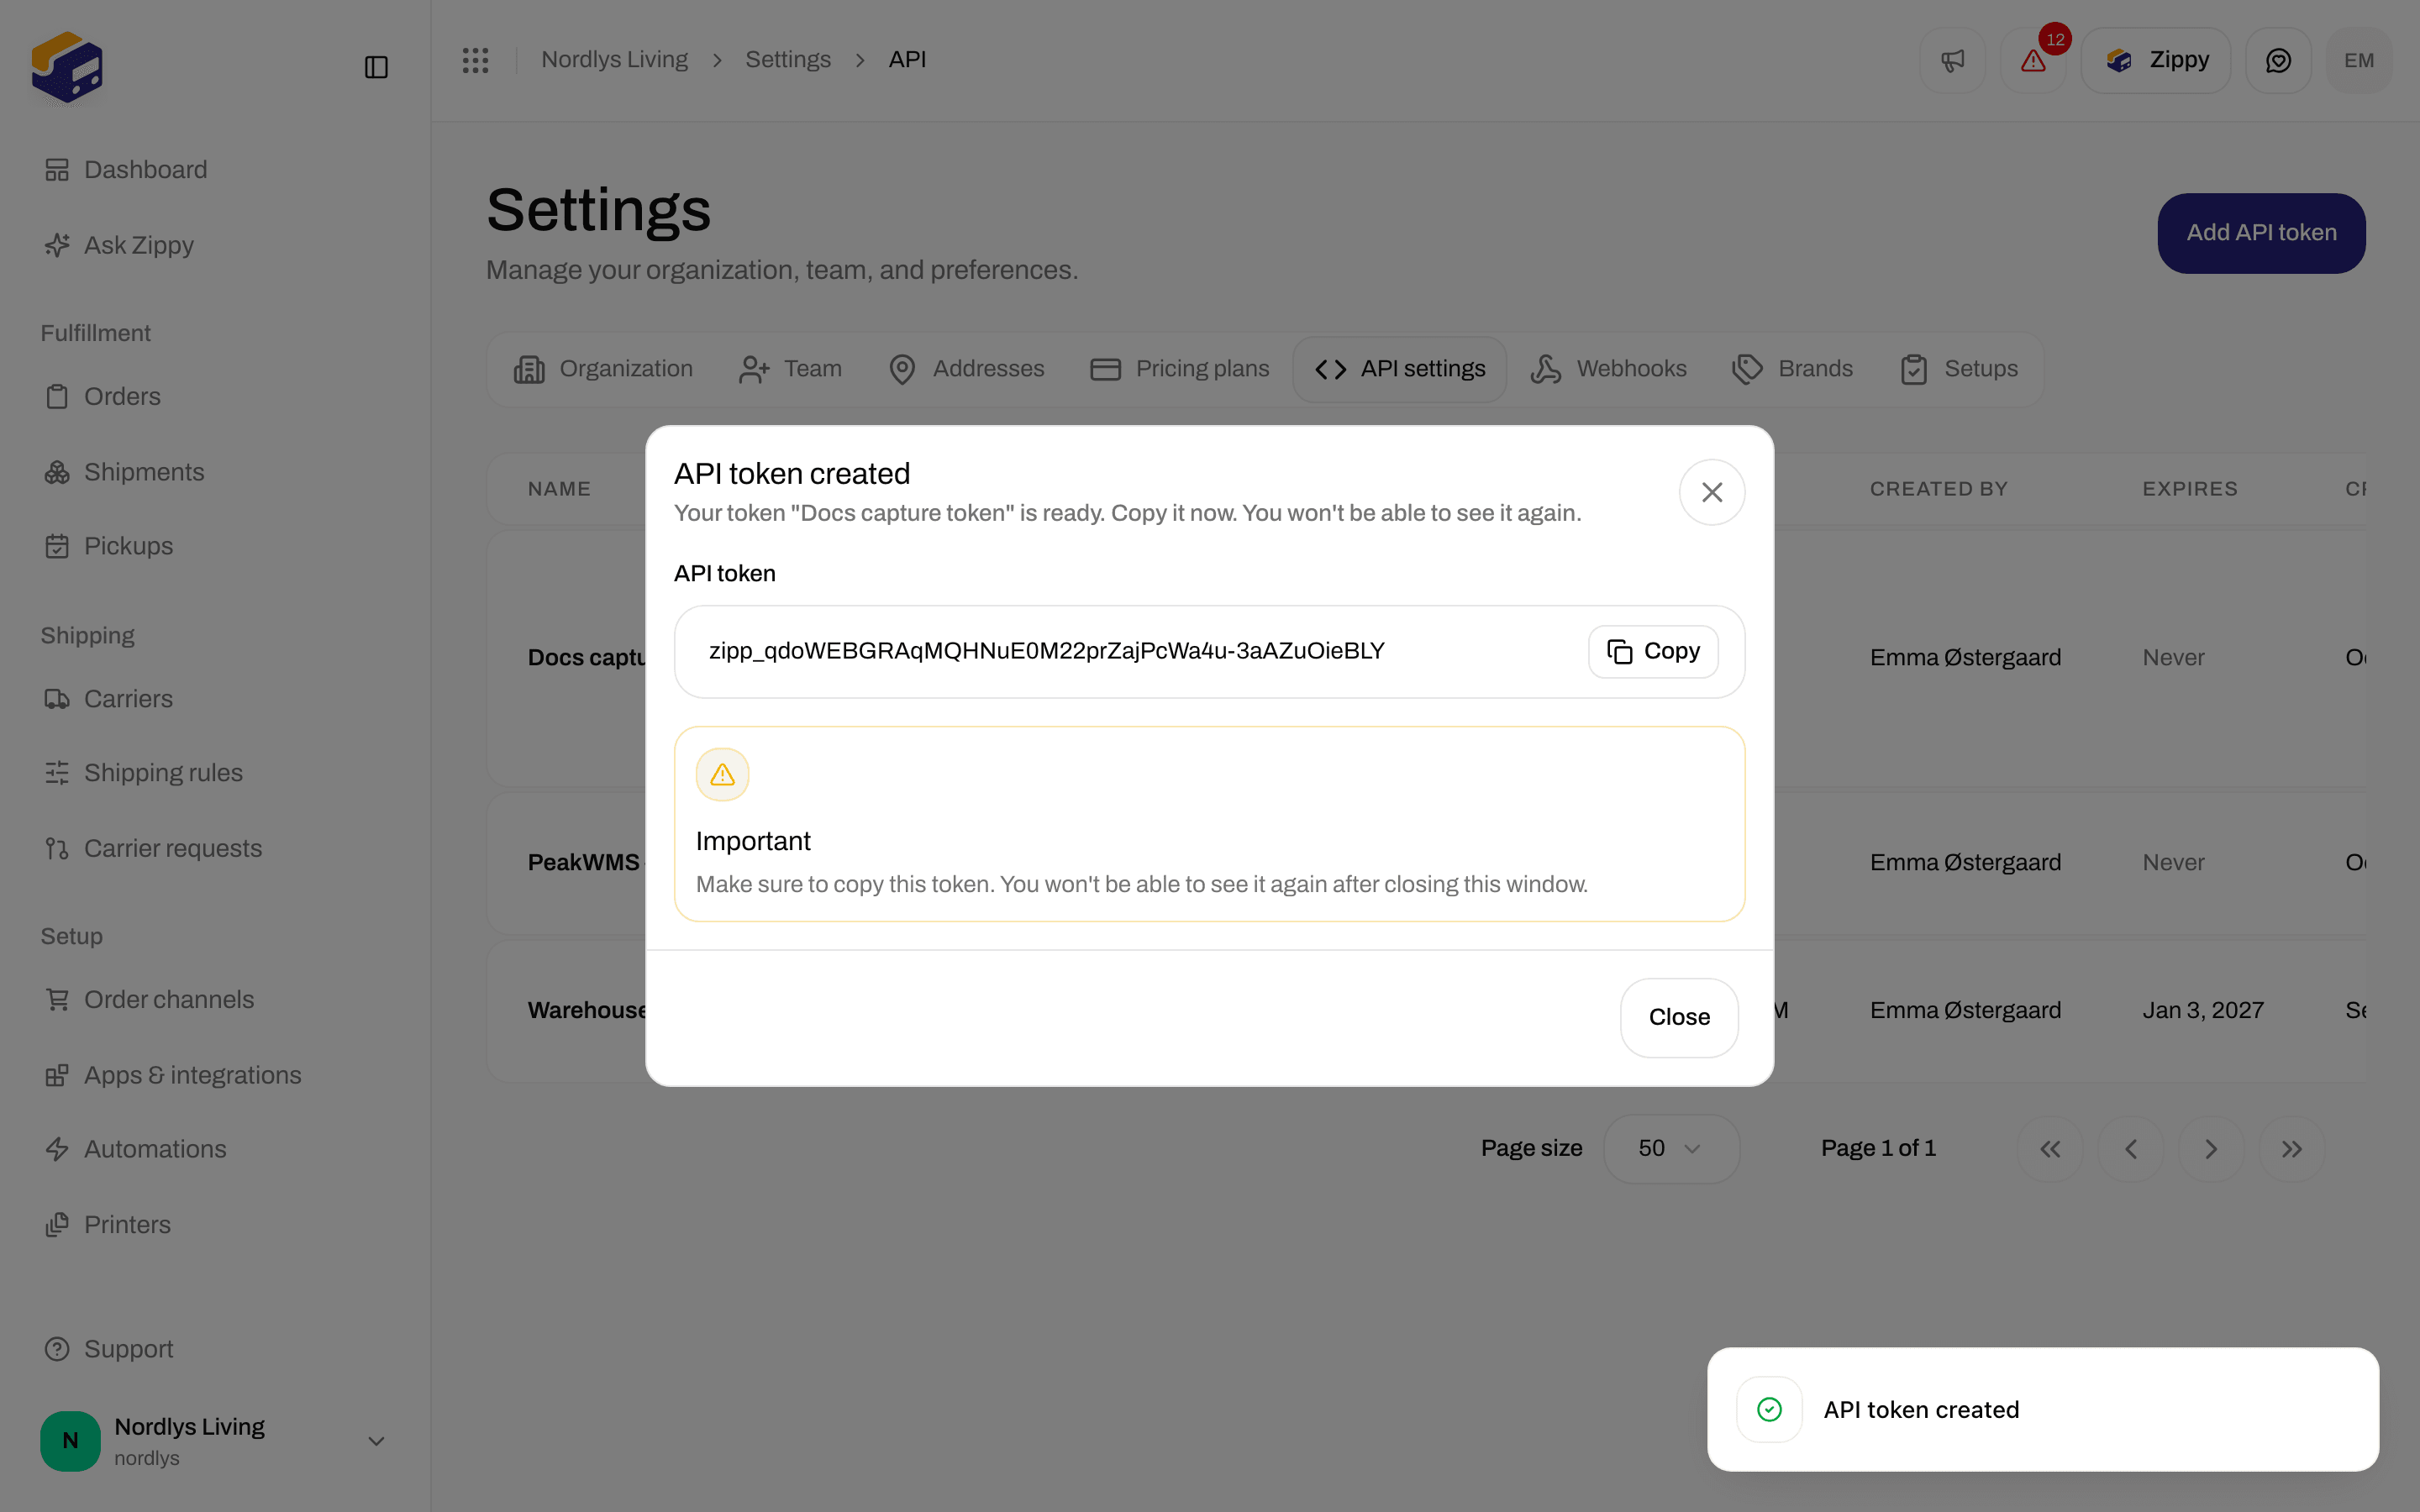2420x1512 pixels.
Task: Switch to the Team tab
Action: coord(790,369)
